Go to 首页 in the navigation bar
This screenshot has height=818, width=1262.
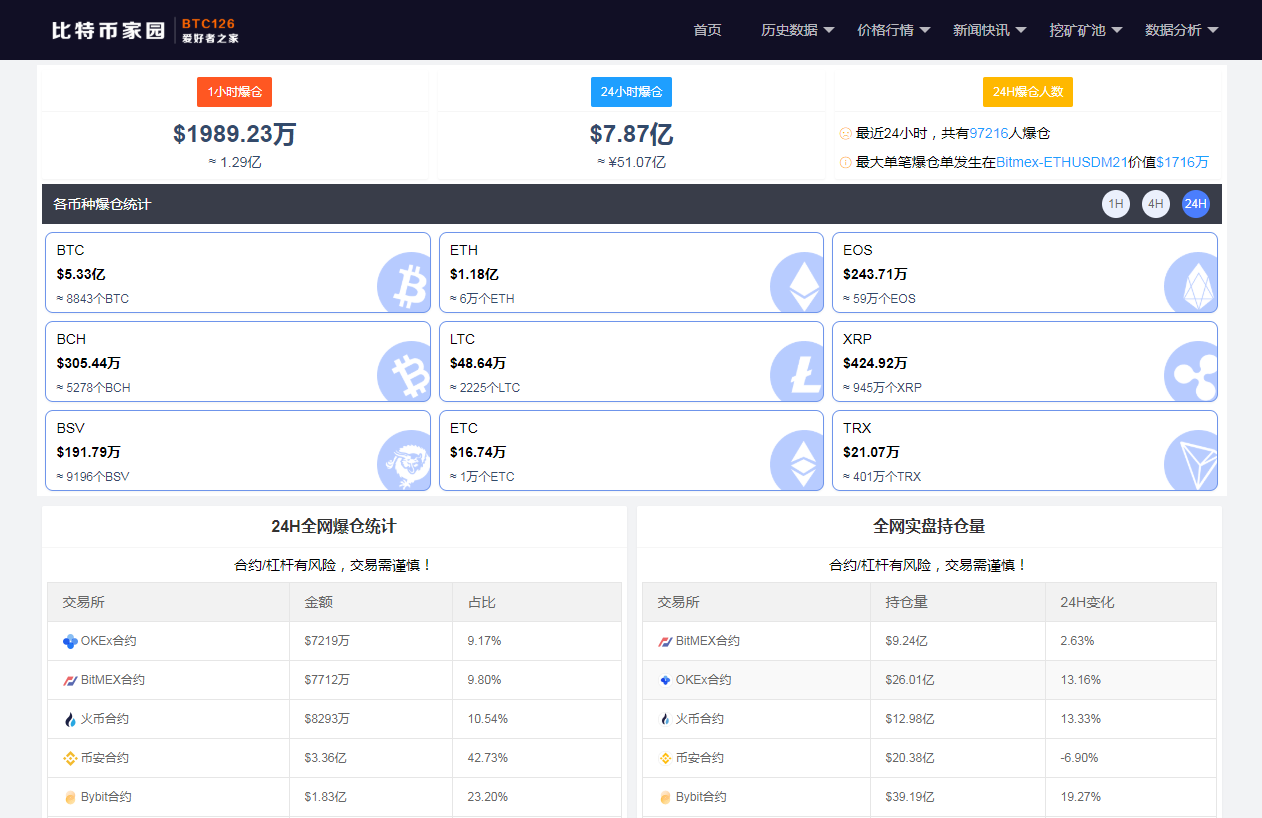tap(707, 30)
